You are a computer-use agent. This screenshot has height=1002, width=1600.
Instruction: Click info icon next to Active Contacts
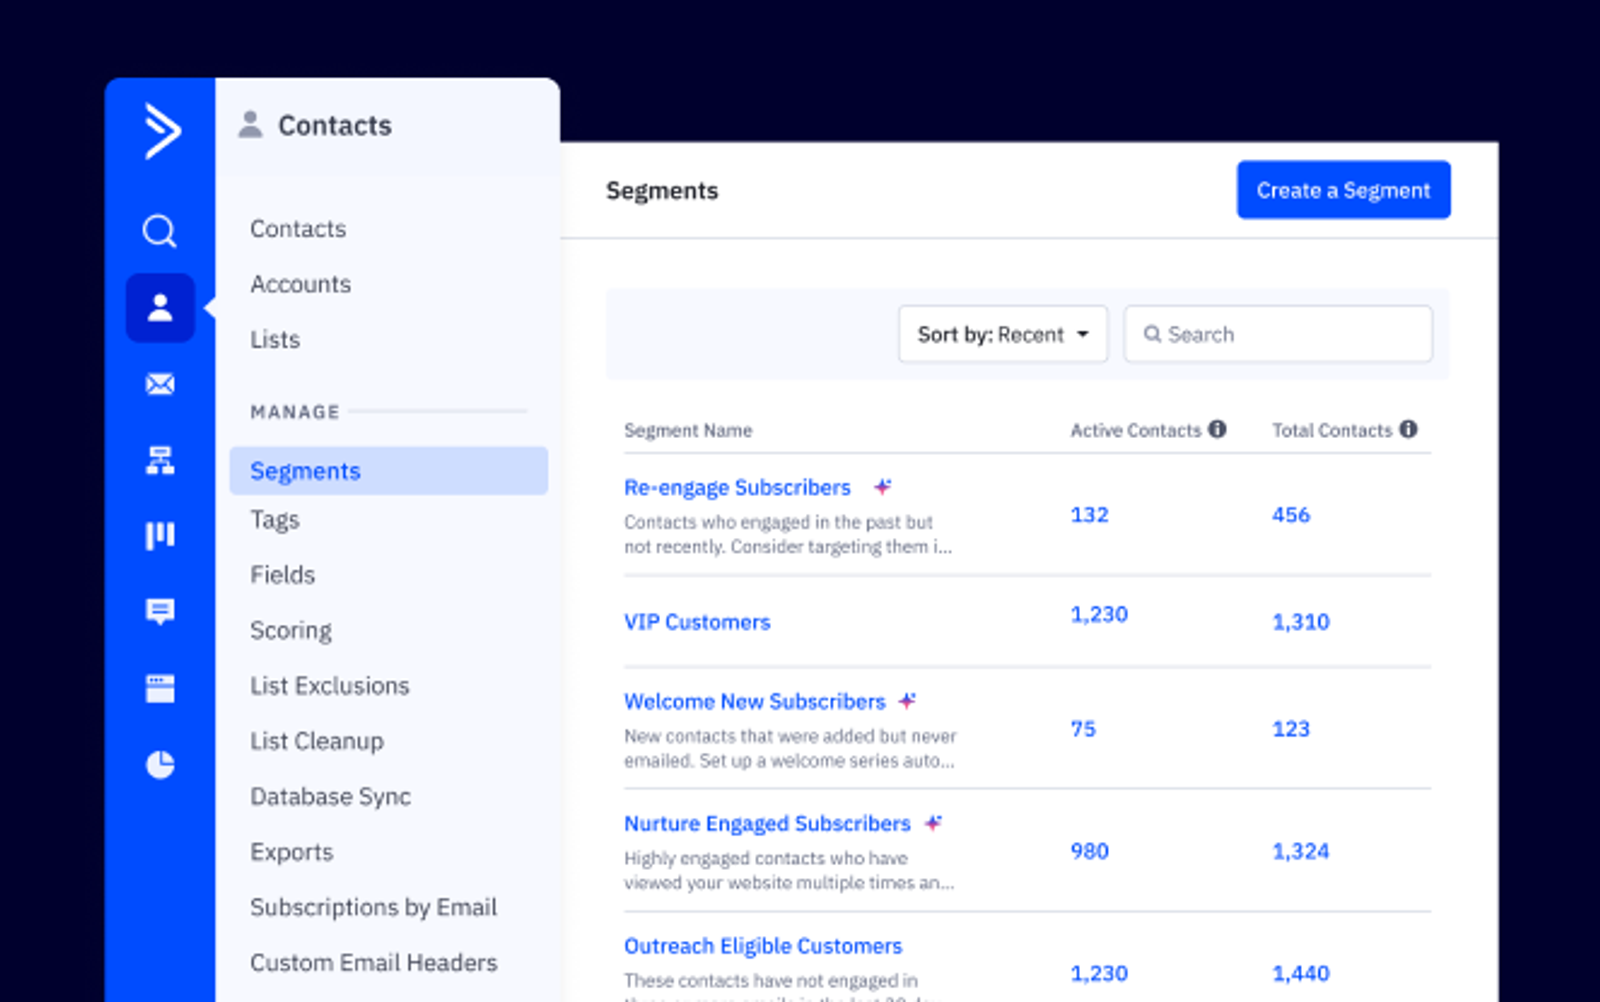1217,429
